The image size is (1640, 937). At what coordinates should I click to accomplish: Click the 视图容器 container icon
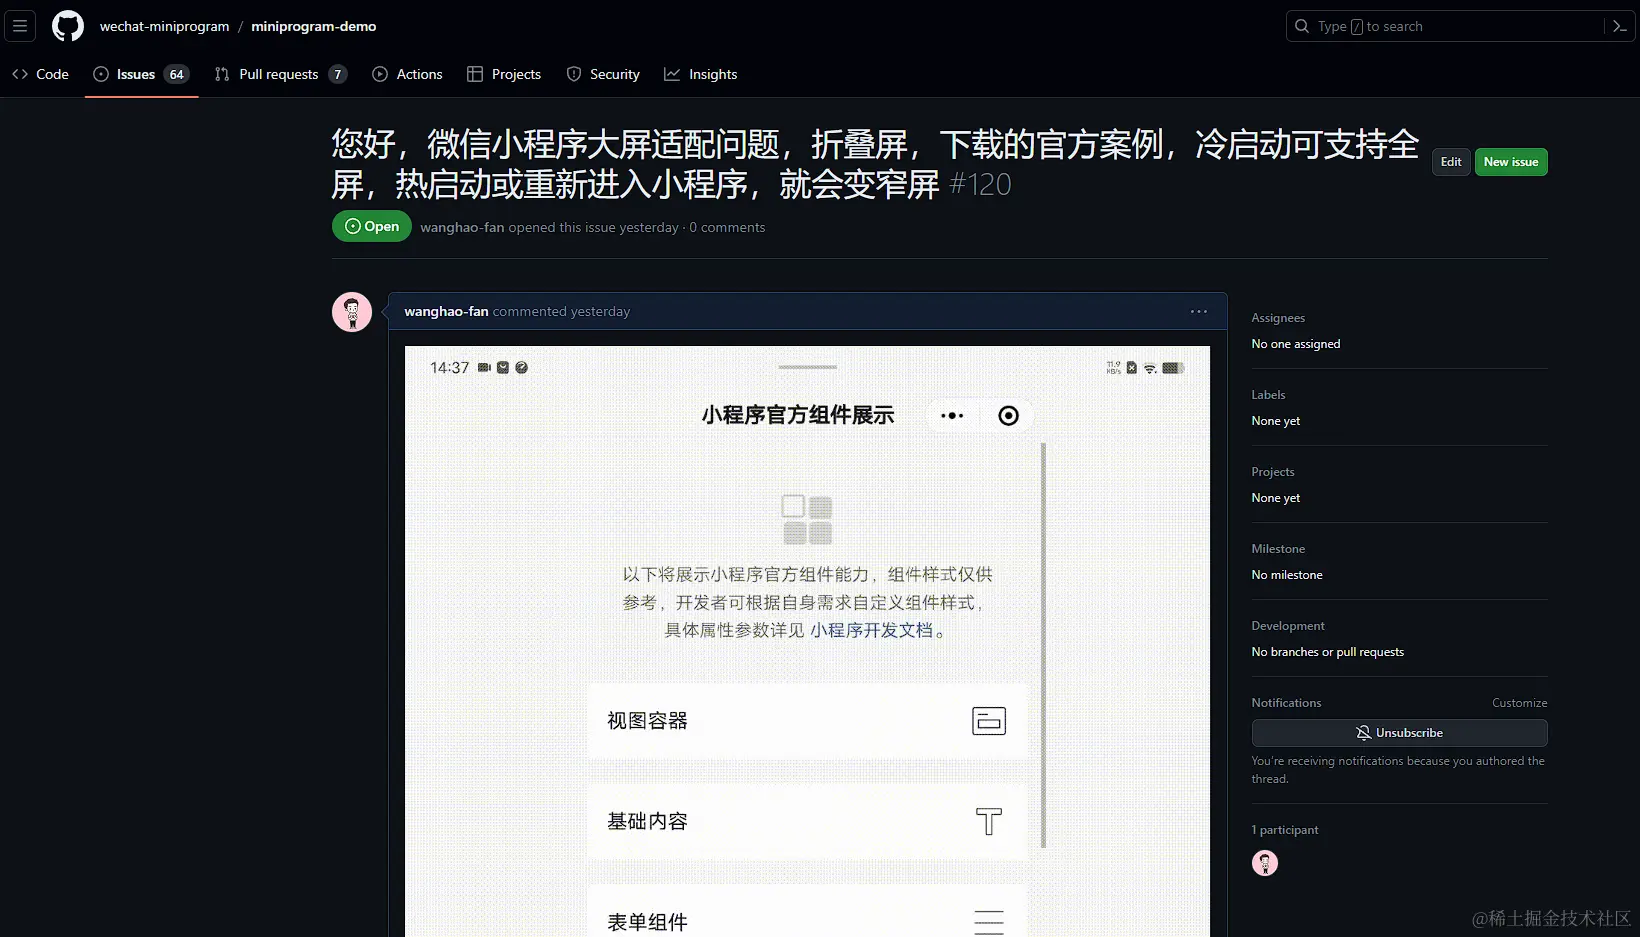[x=989, y=721]
